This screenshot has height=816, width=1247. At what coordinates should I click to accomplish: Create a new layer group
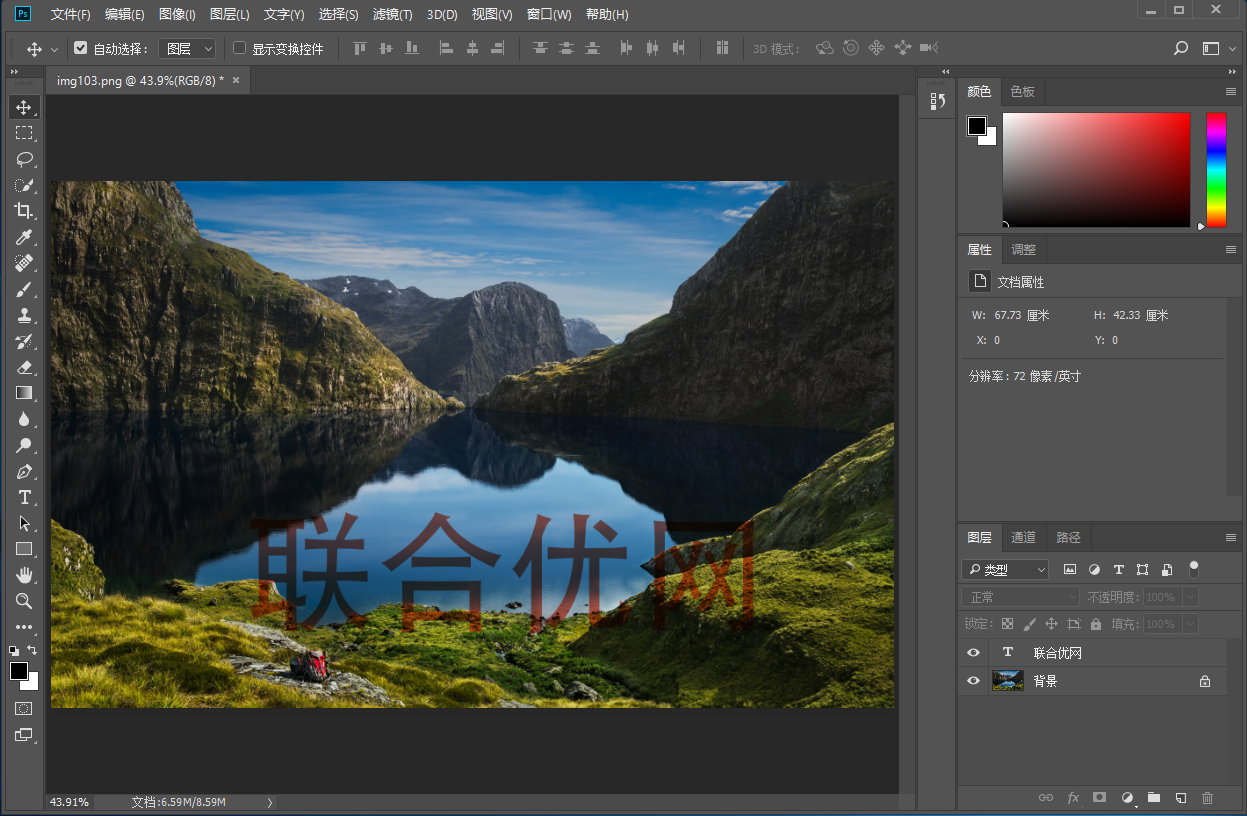(1154, 798)
